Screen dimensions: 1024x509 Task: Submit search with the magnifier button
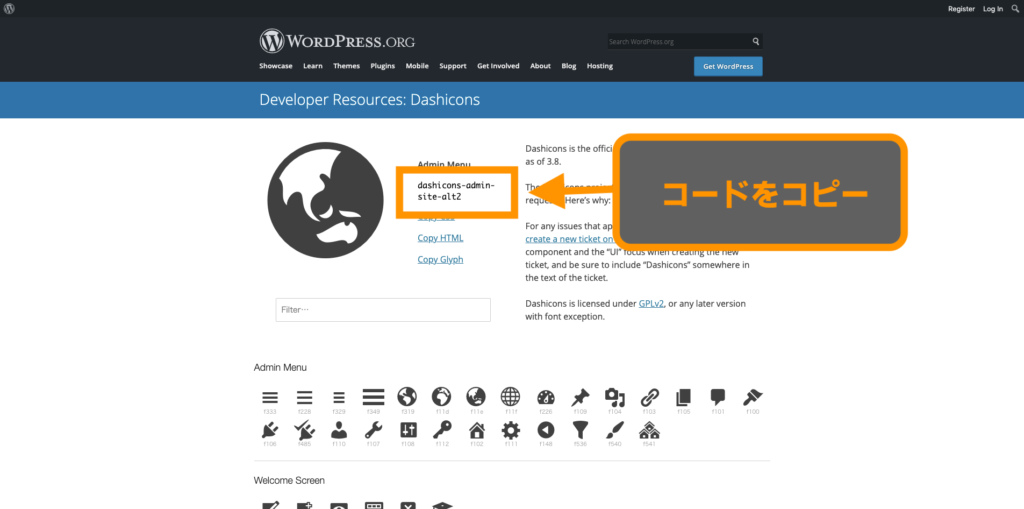756,41
